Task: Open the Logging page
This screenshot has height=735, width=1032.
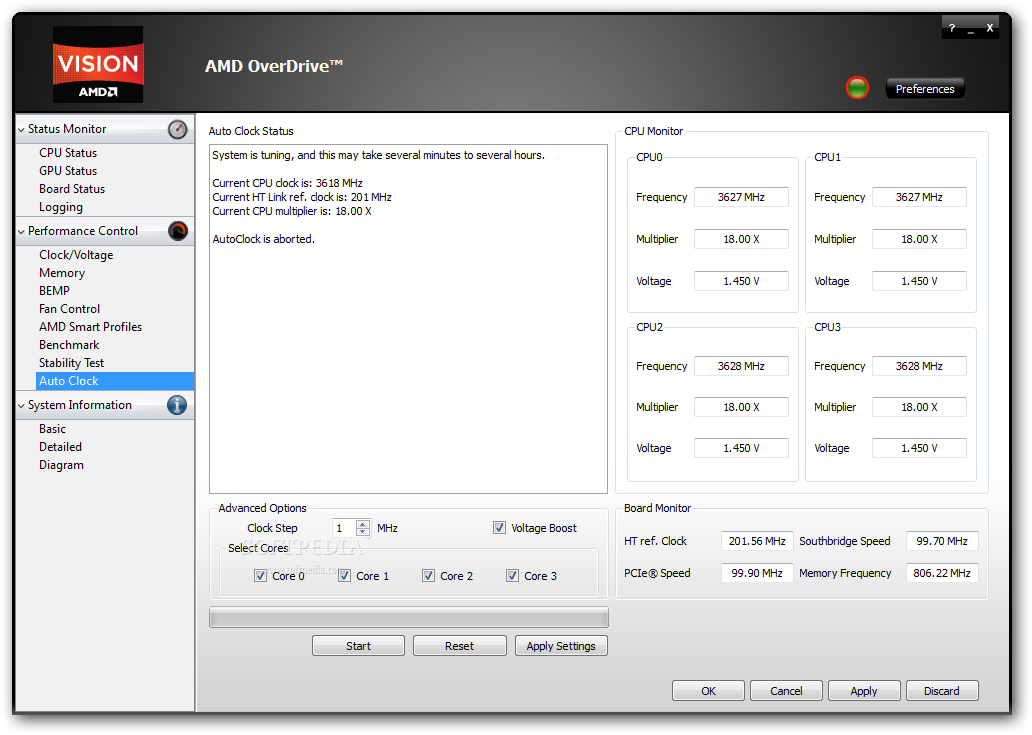Action: pyautogui.click(x=61, y=207)
